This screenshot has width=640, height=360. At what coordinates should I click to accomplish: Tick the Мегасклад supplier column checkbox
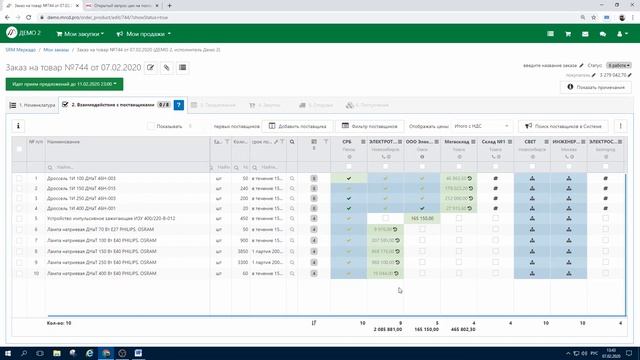[x=459, y=167]
